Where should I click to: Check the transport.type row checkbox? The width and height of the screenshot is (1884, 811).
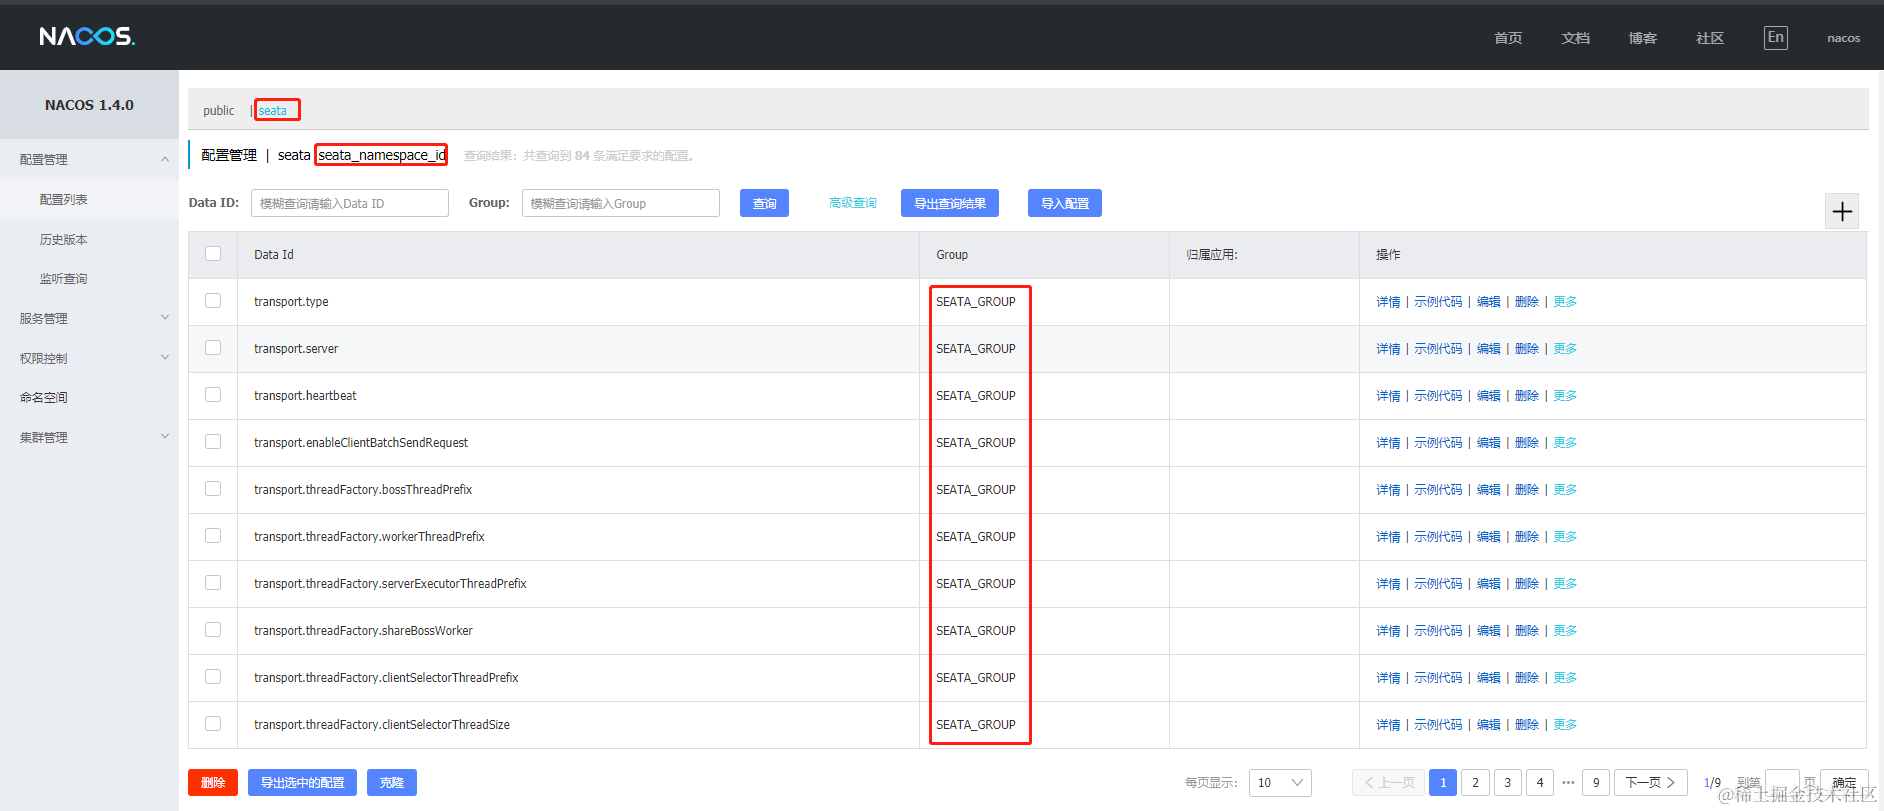coord(213,301)
